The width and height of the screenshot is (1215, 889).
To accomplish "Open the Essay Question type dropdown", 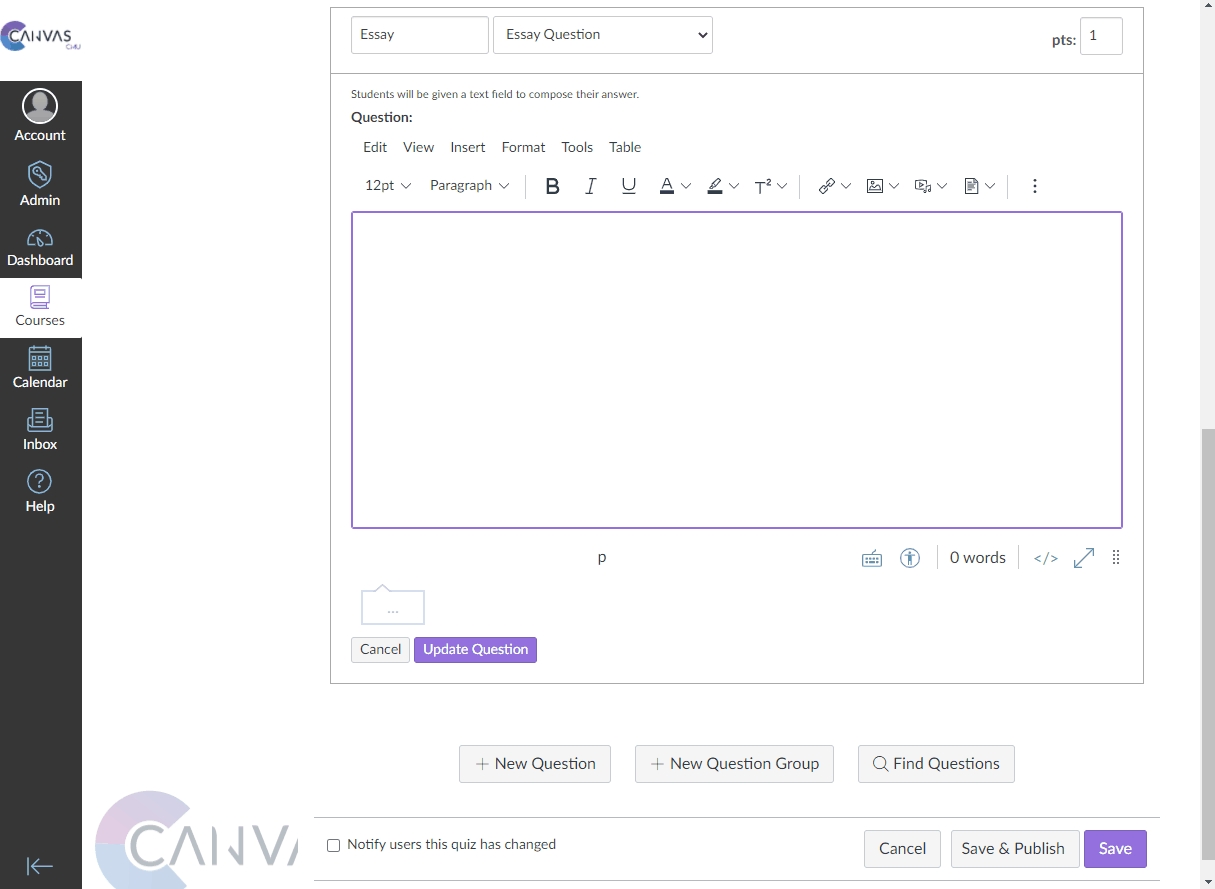I will click(x=603, y=35).
